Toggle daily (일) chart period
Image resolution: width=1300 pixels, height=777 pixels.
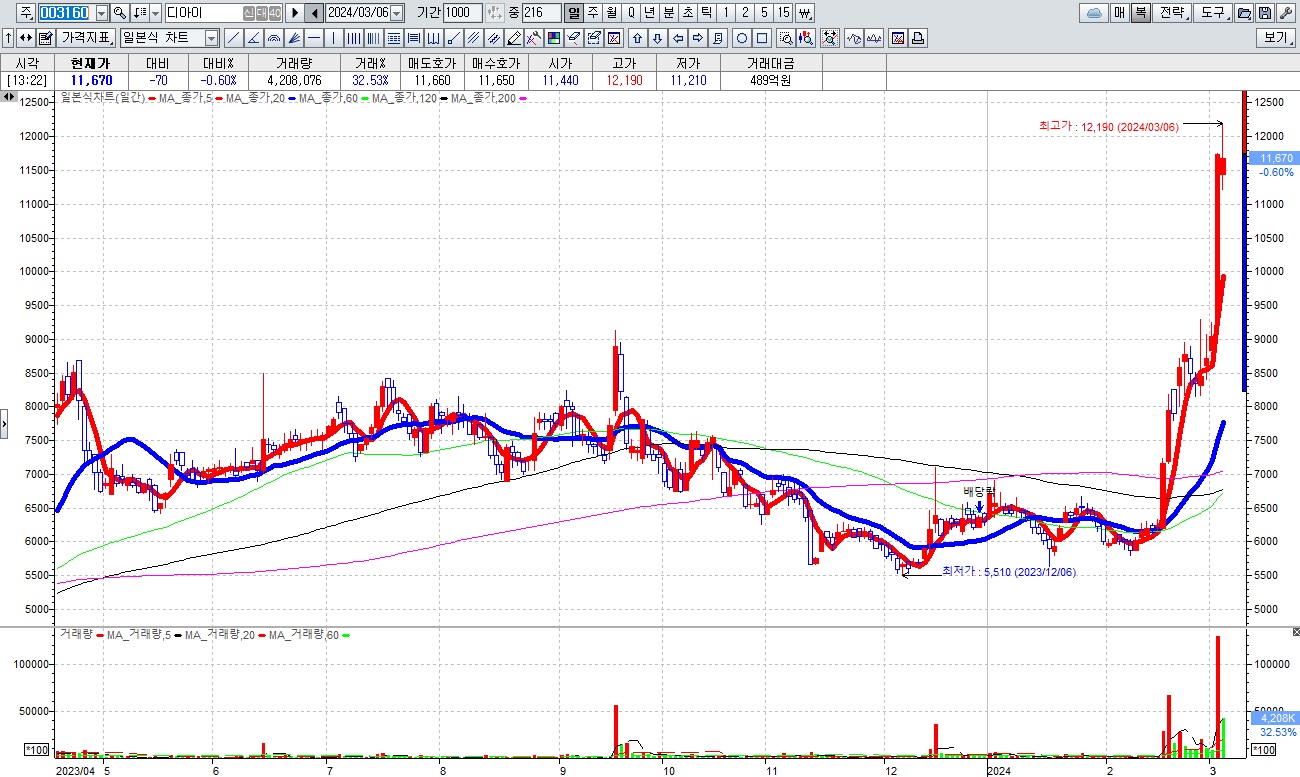point(574,13)
